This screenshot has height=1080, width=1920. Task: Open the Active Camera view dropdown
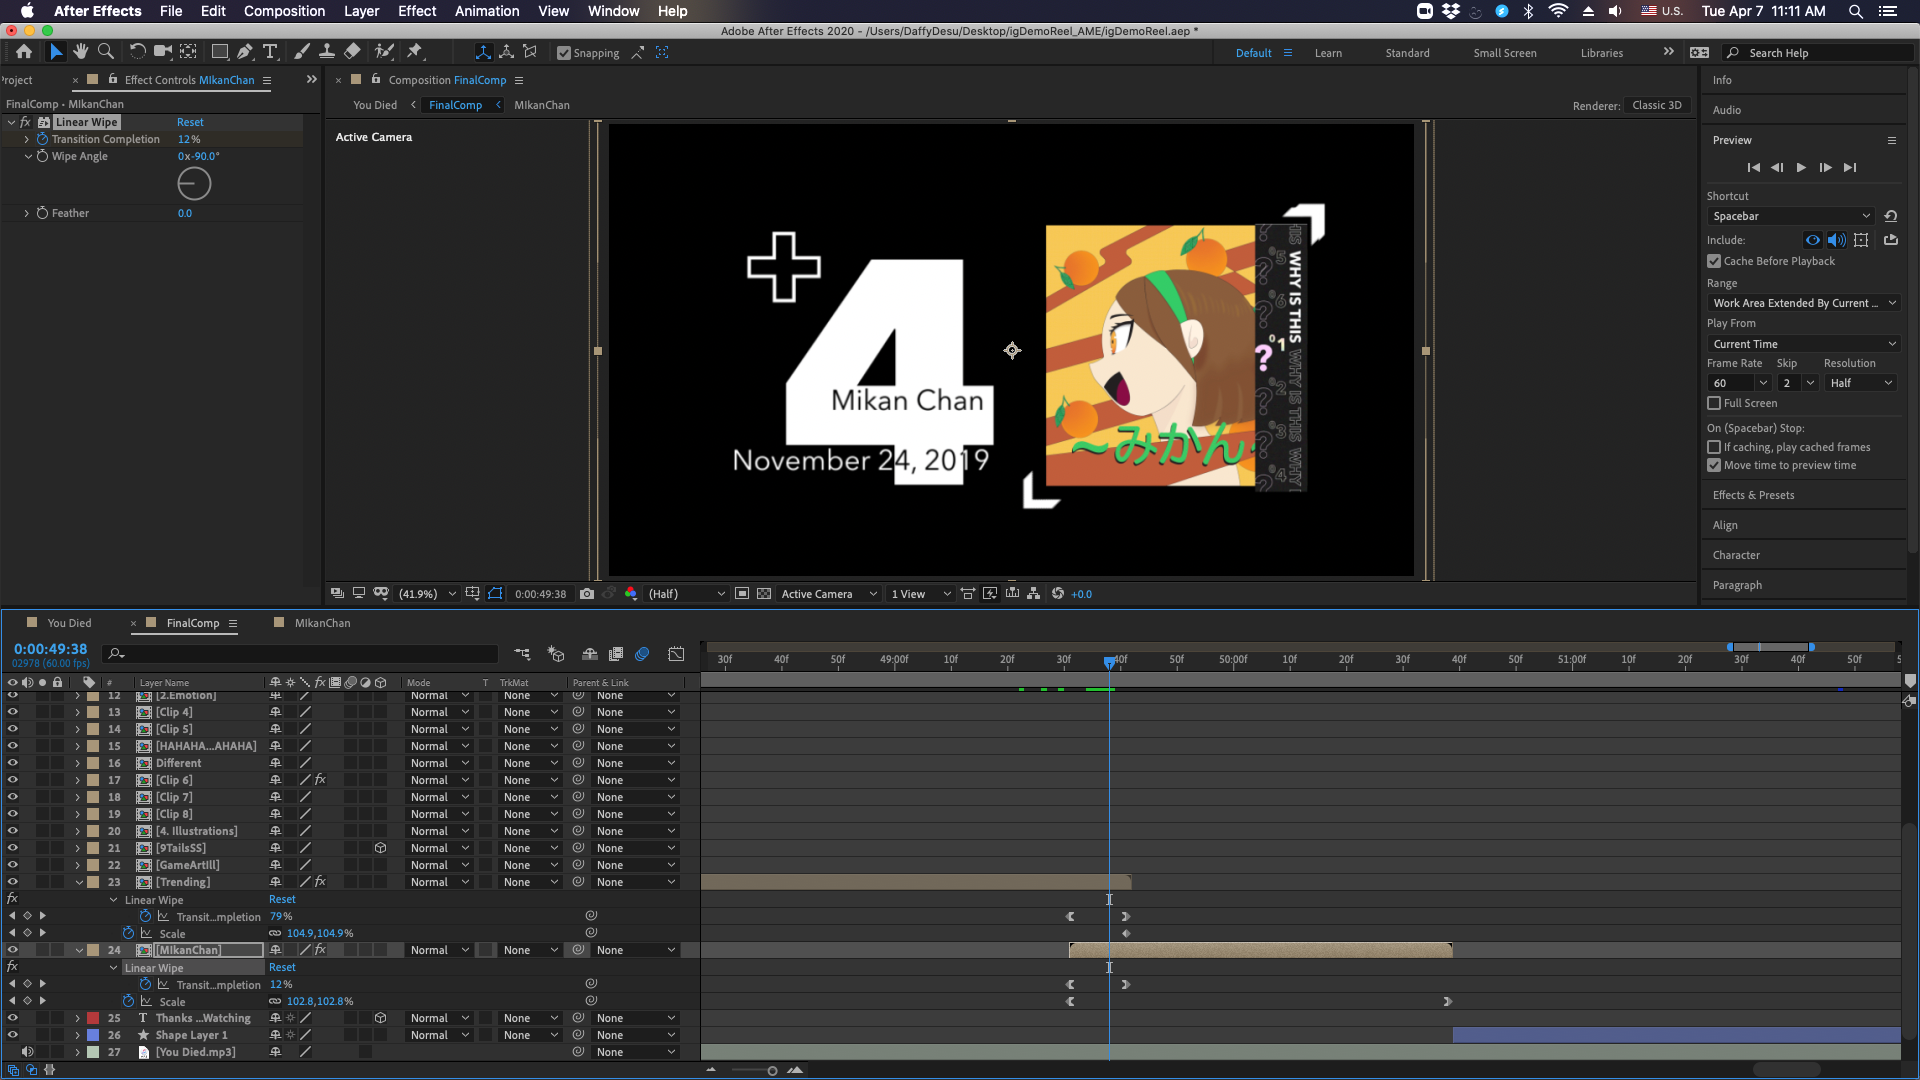[829, 594]
